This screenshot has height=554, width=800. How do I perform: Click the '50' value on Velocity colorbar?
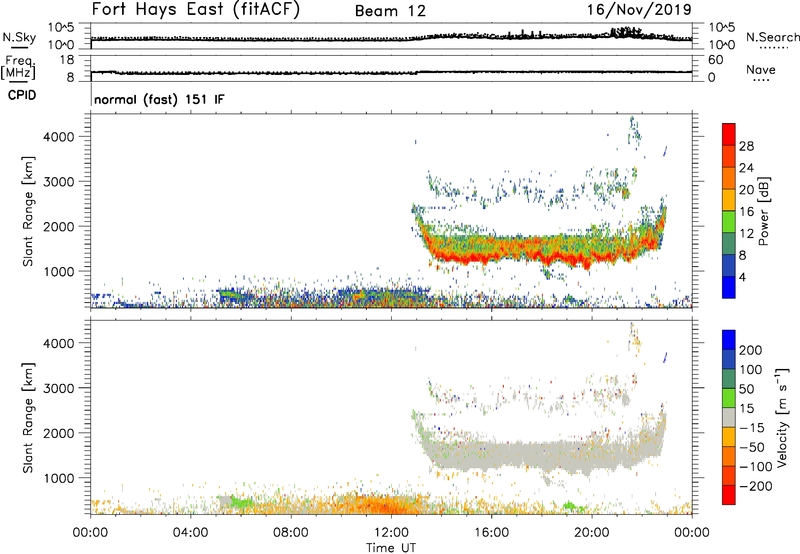[746, 389]
